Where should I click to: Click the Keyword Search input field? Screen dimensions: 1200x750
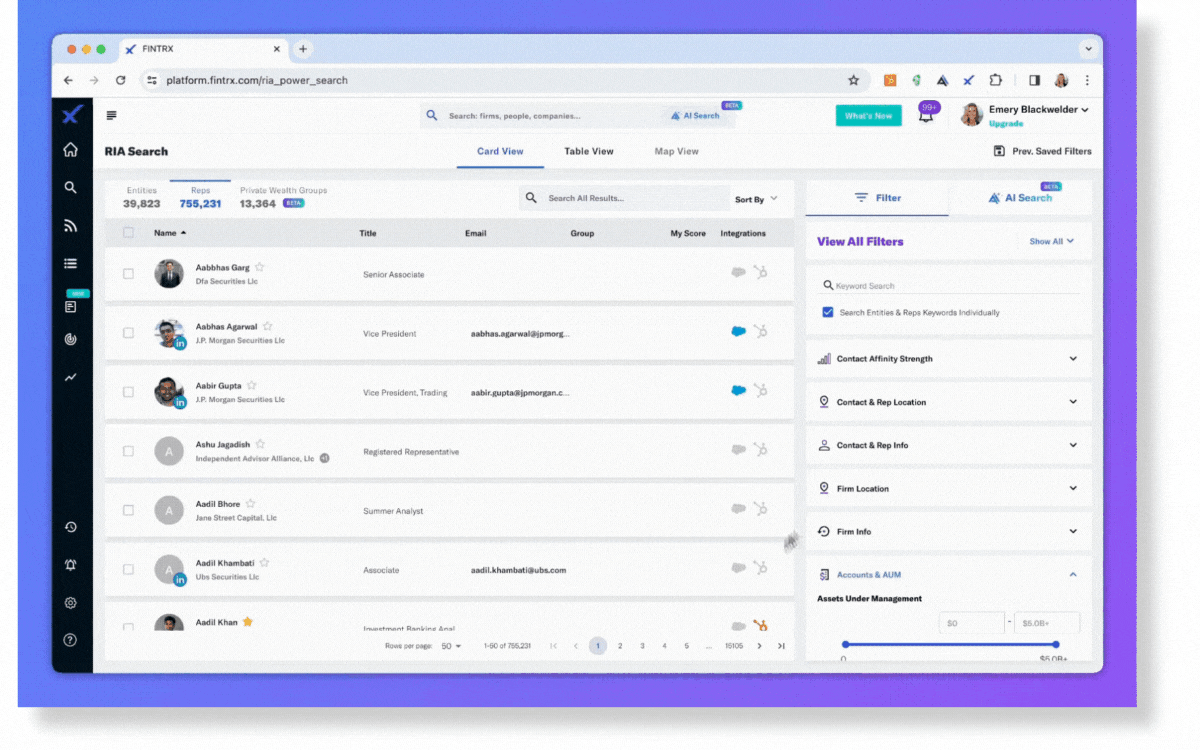[950, 286]
